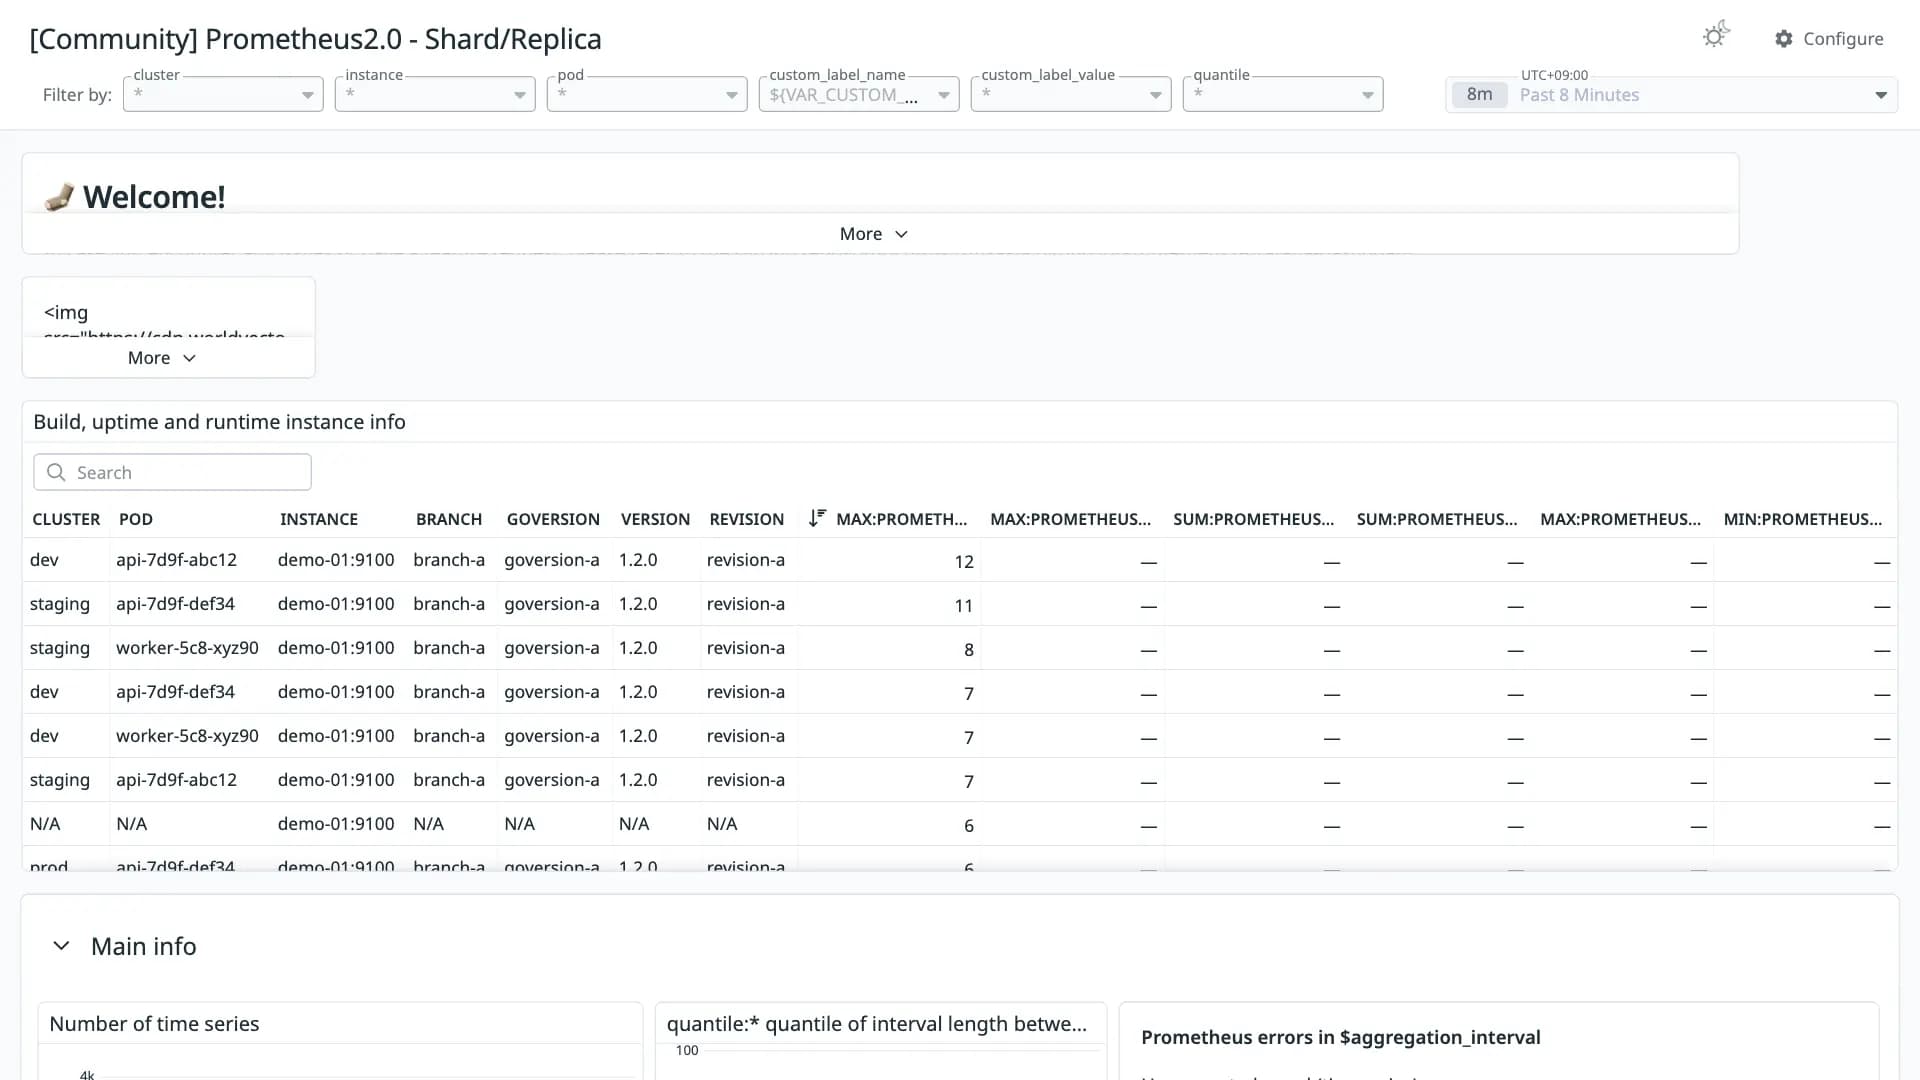Screen dimensions: 1920x1080
Task: Click the value 12 in the first row
Action: click(964, 562)
